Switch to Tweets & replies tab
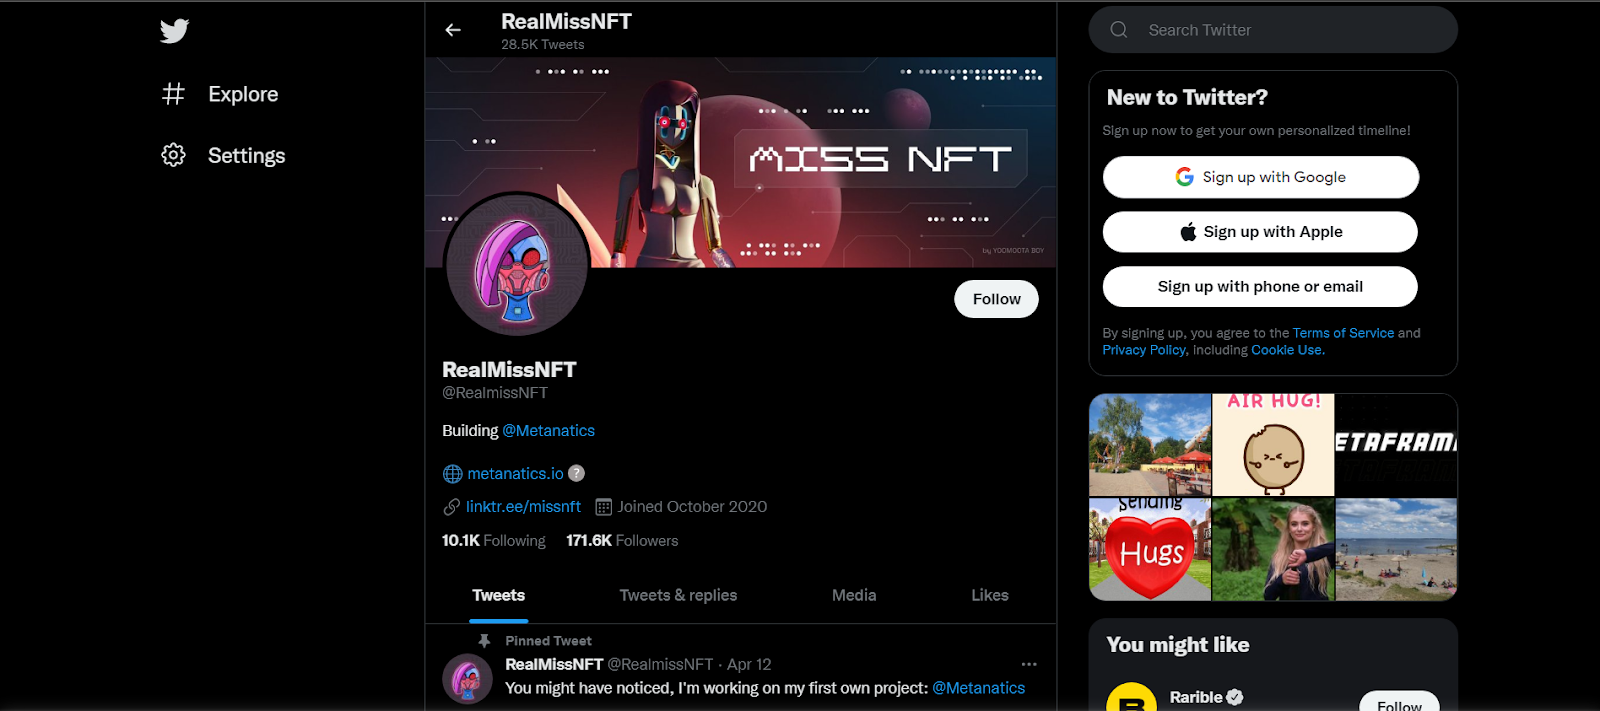Image resolution: width=1600 pixels, height=711 pixels. (678, 595)
